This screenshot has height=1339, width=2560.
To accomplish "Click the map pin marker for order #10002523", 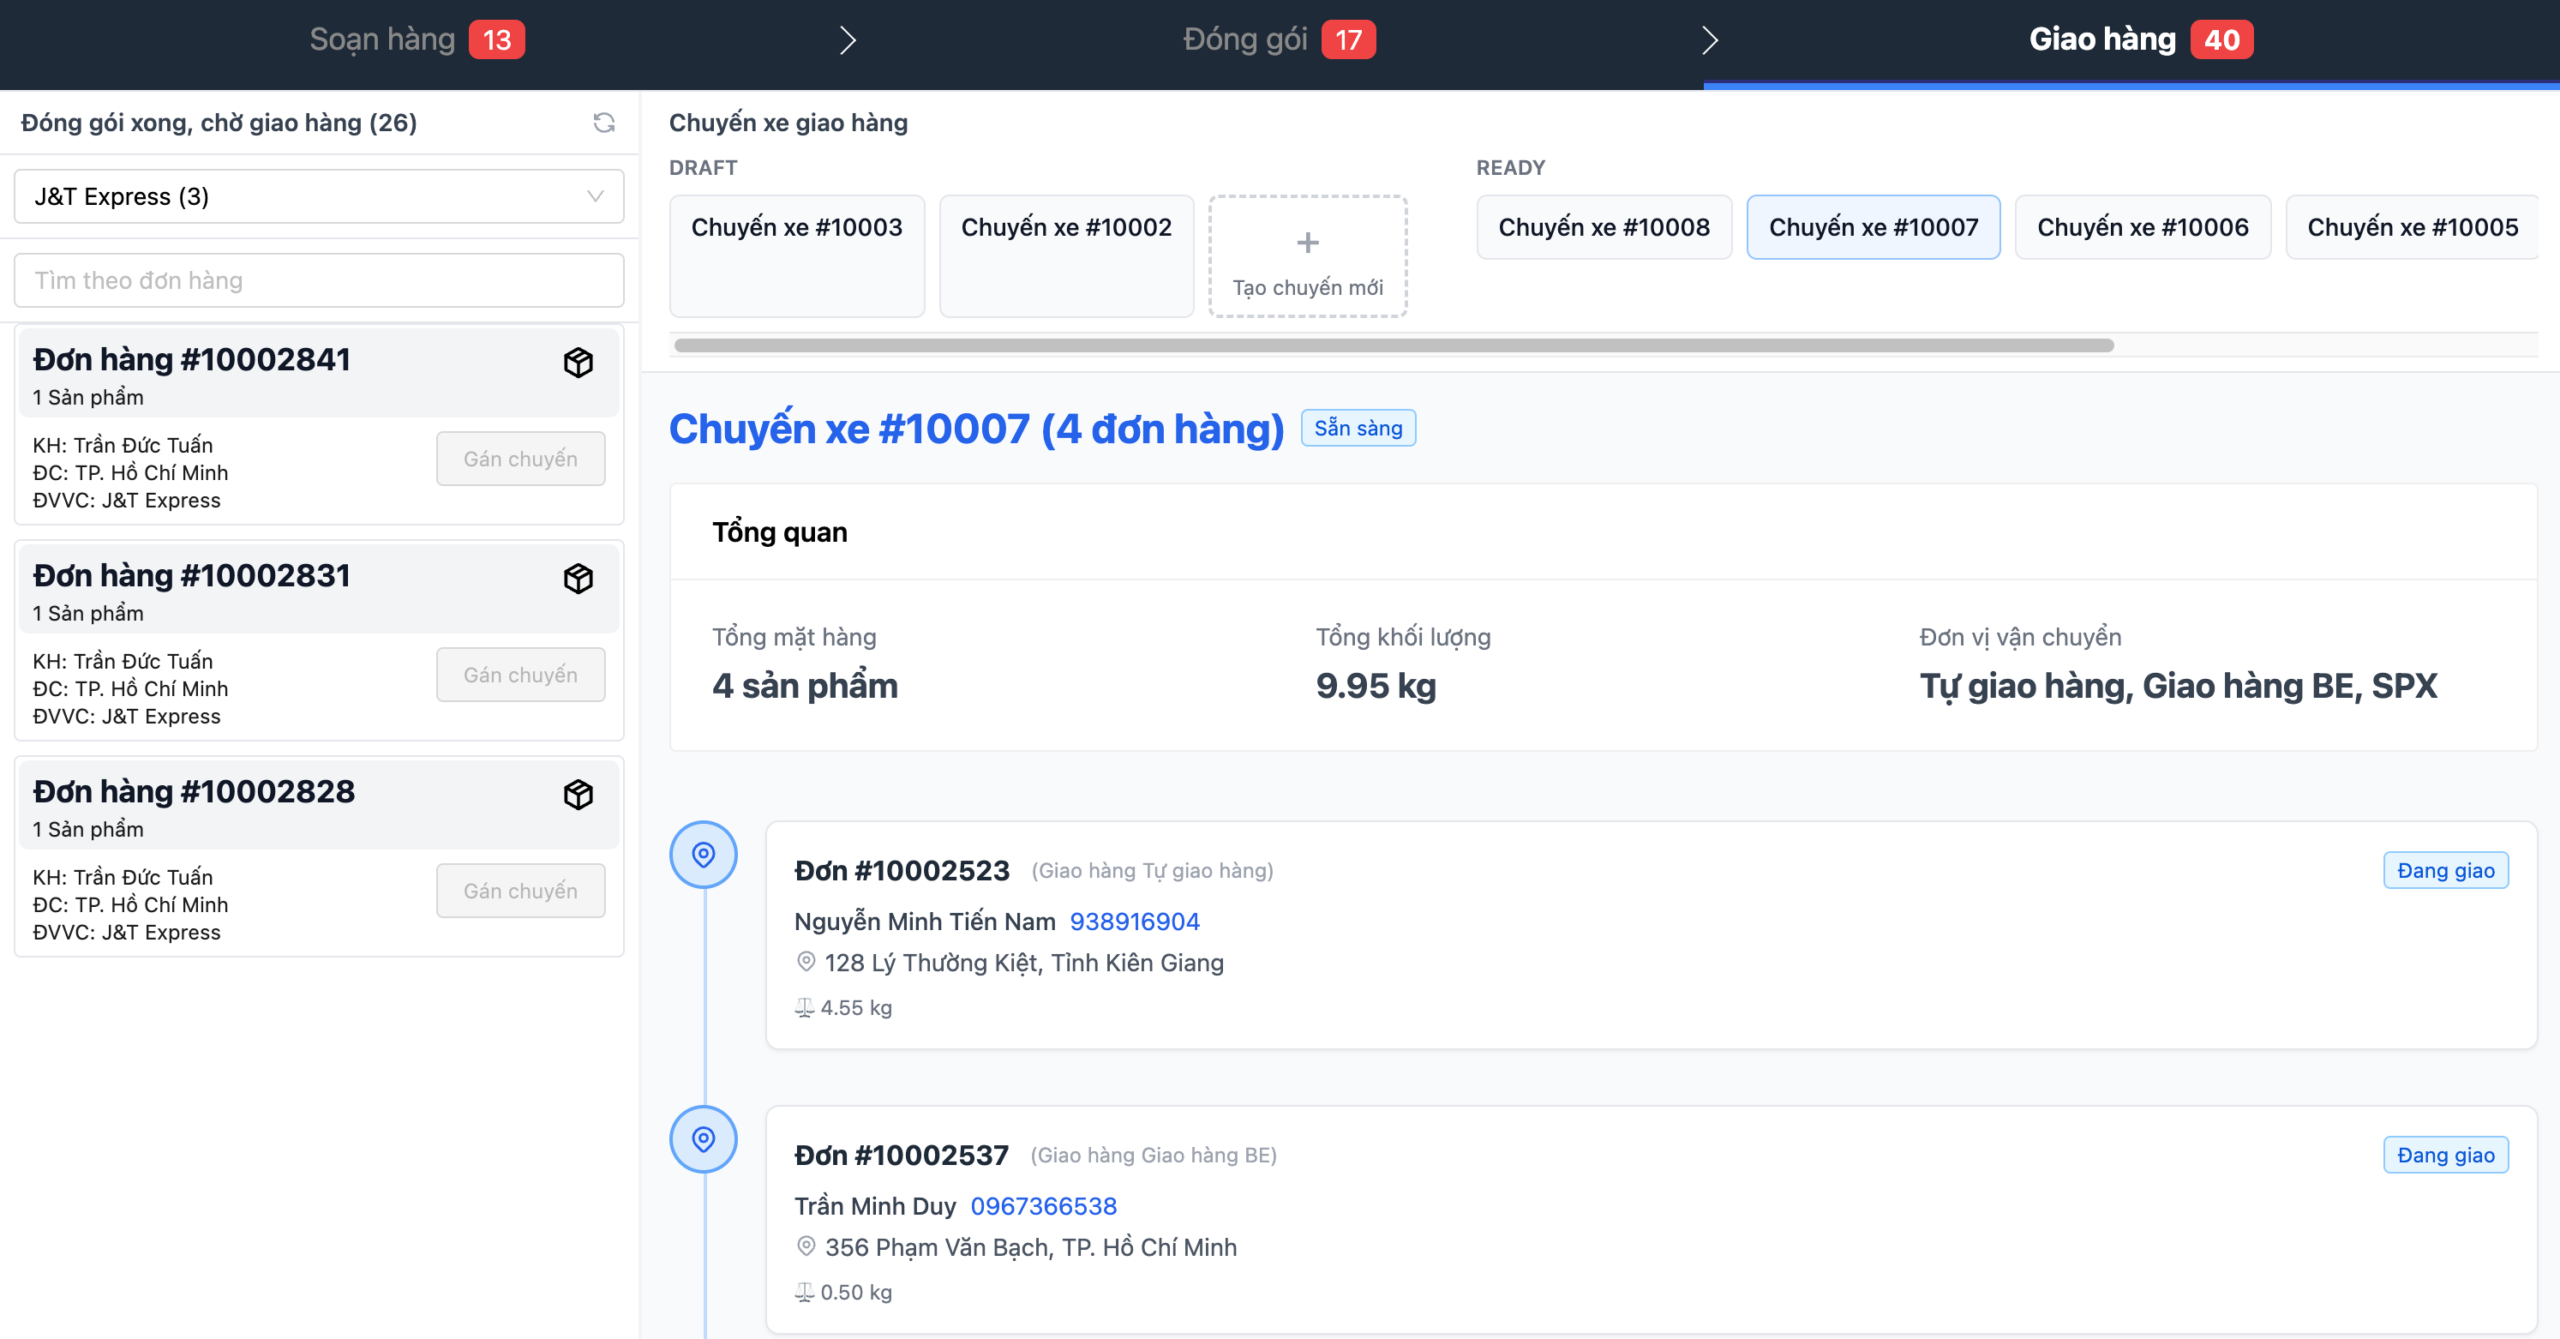I will (x=703, y=855).
